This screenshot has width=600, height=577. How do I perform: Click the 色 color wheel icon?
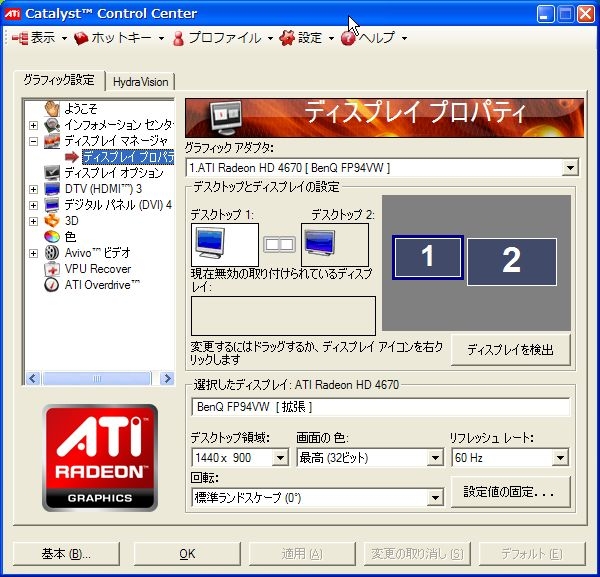(52, 237)
